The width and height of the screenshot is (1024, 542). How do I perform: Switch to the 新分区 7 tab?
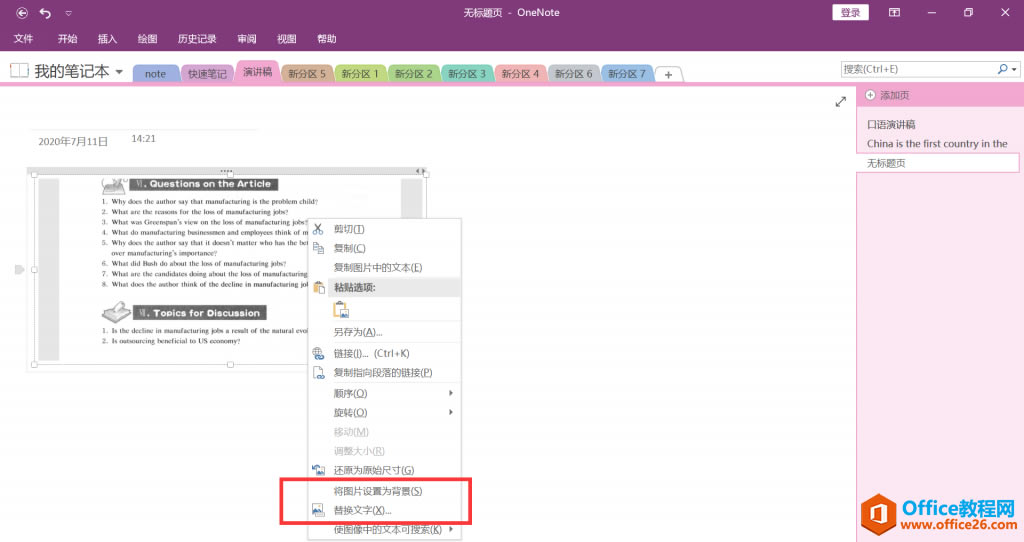coord(627,74)
